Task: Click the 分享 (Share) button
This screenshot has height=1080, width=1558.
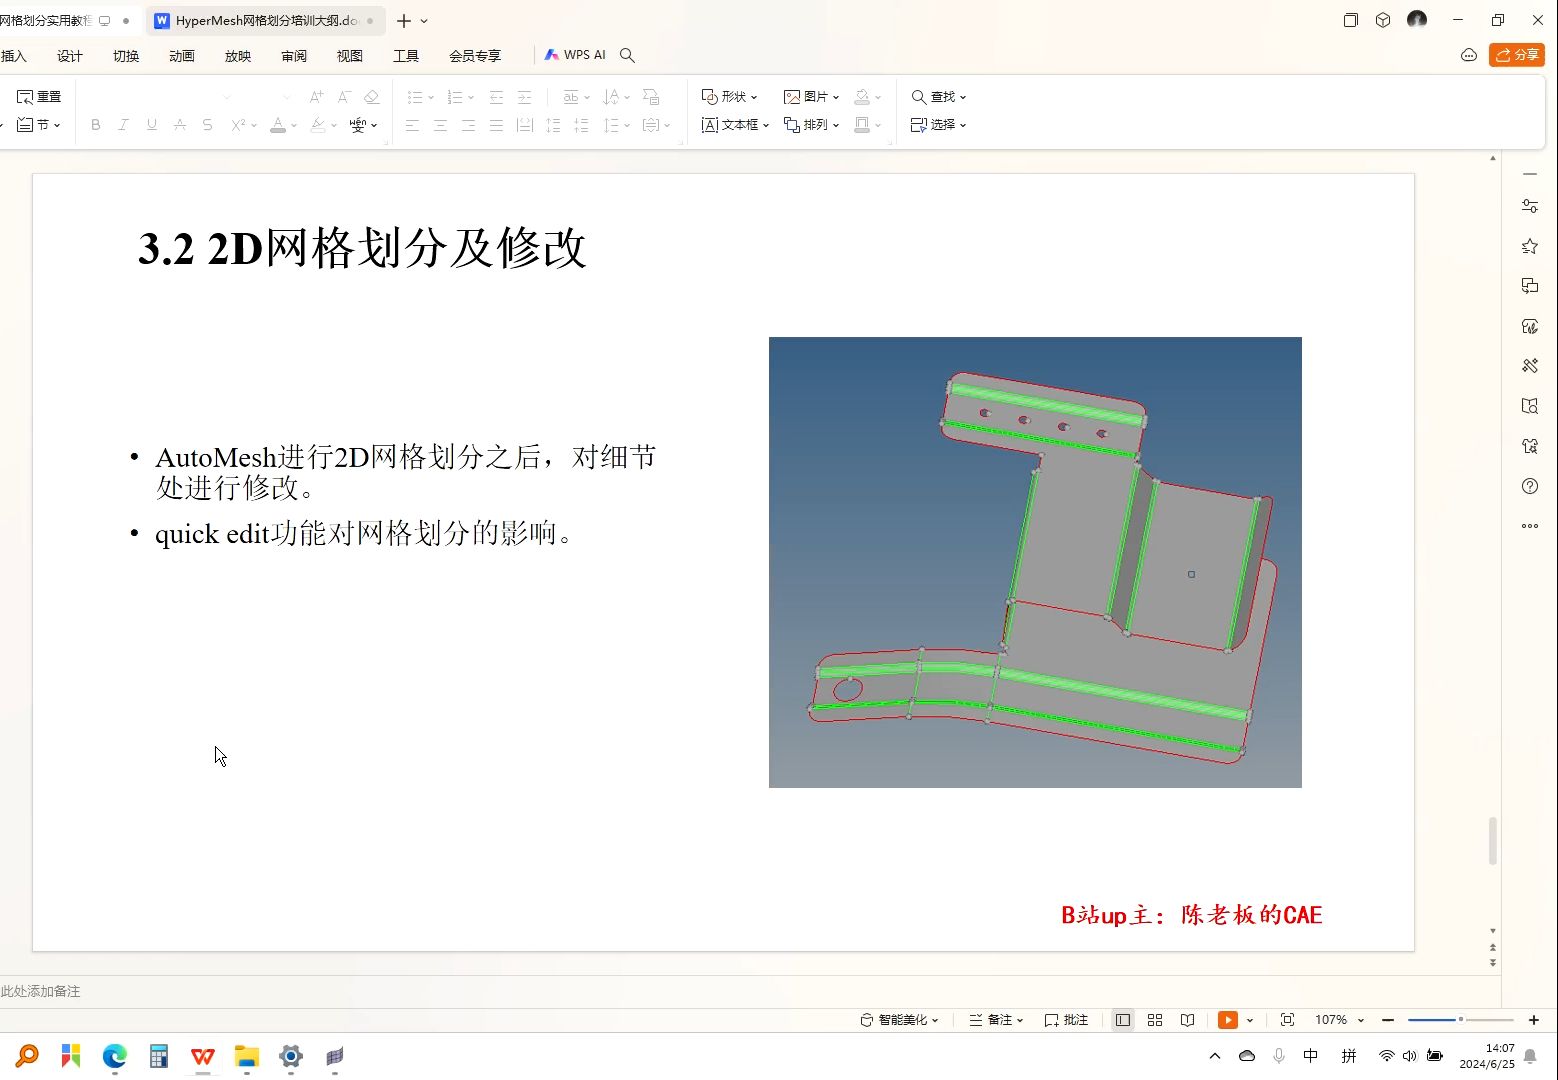Action: 1516,55
